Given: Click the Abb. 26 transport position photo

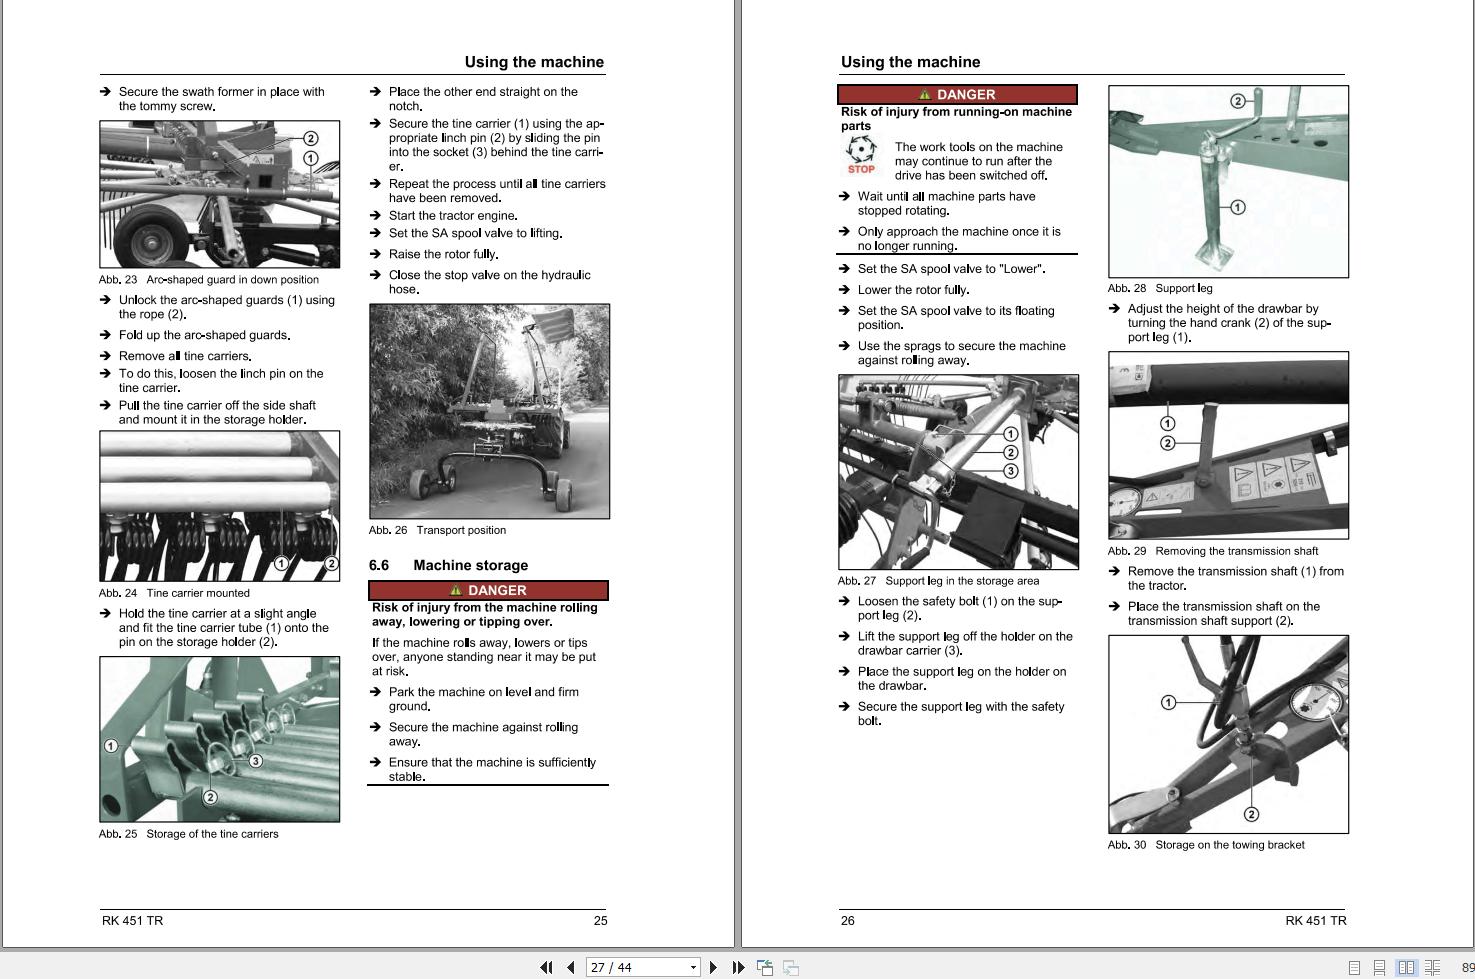Looking at the screenshot, I should (489, 411).
